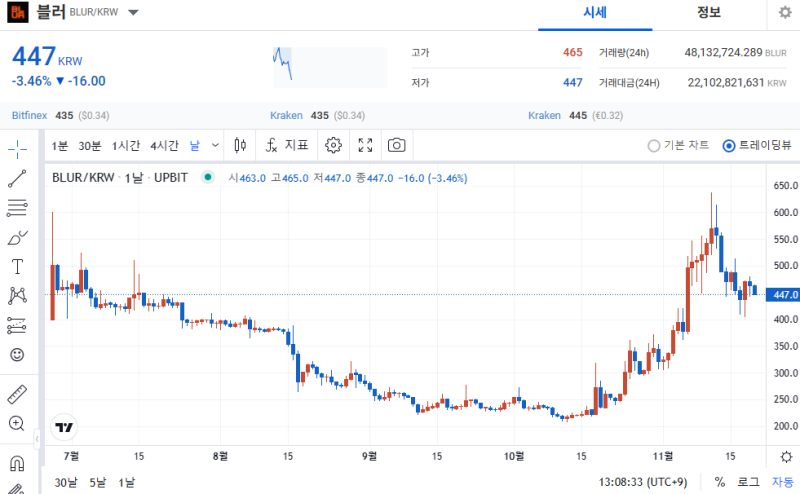This screenshot has width=800, height=494.
Task: Click the BLUR coin logo
Action: click(18, 12)
